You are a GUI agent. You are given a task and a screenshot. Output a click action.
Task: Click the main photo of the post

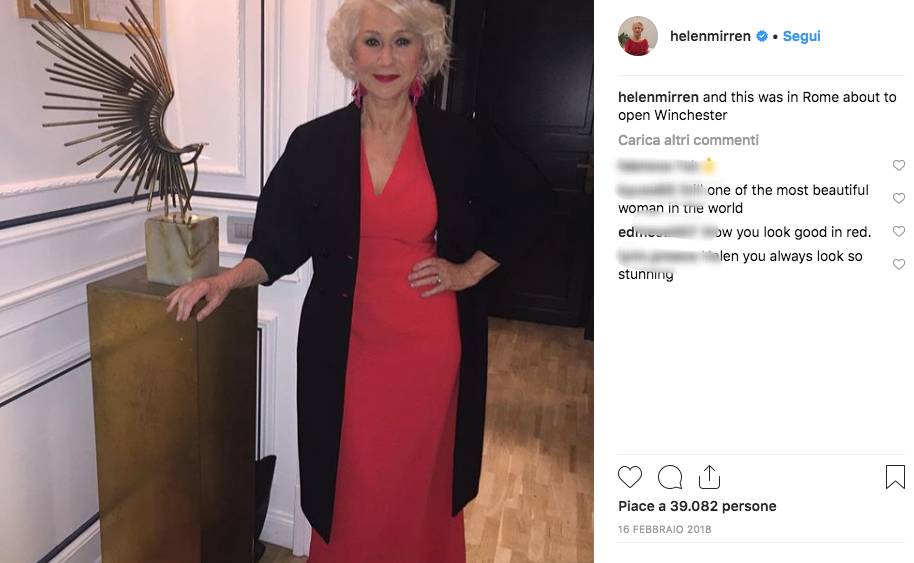(297, 282)
